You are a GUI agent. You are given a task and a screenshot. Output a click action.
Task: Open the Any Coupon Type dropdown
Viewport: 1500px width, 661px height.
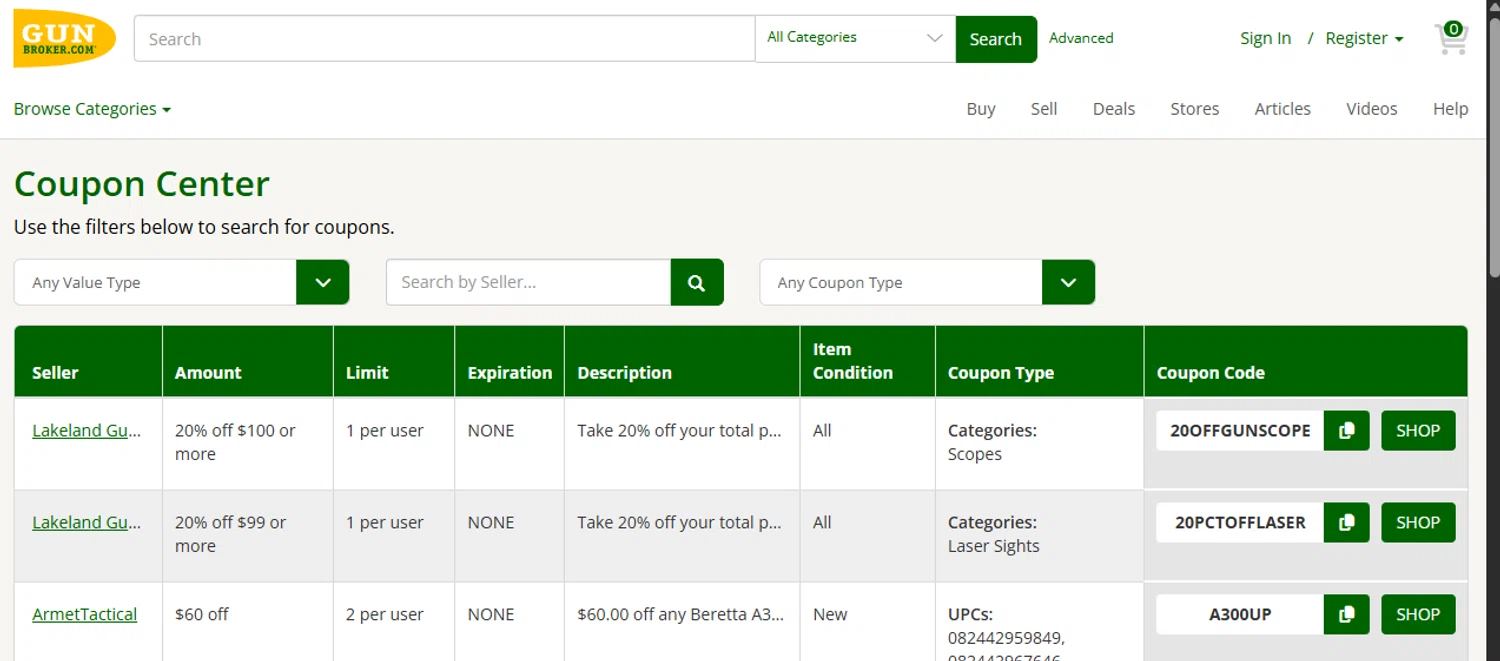[1068, 283]
